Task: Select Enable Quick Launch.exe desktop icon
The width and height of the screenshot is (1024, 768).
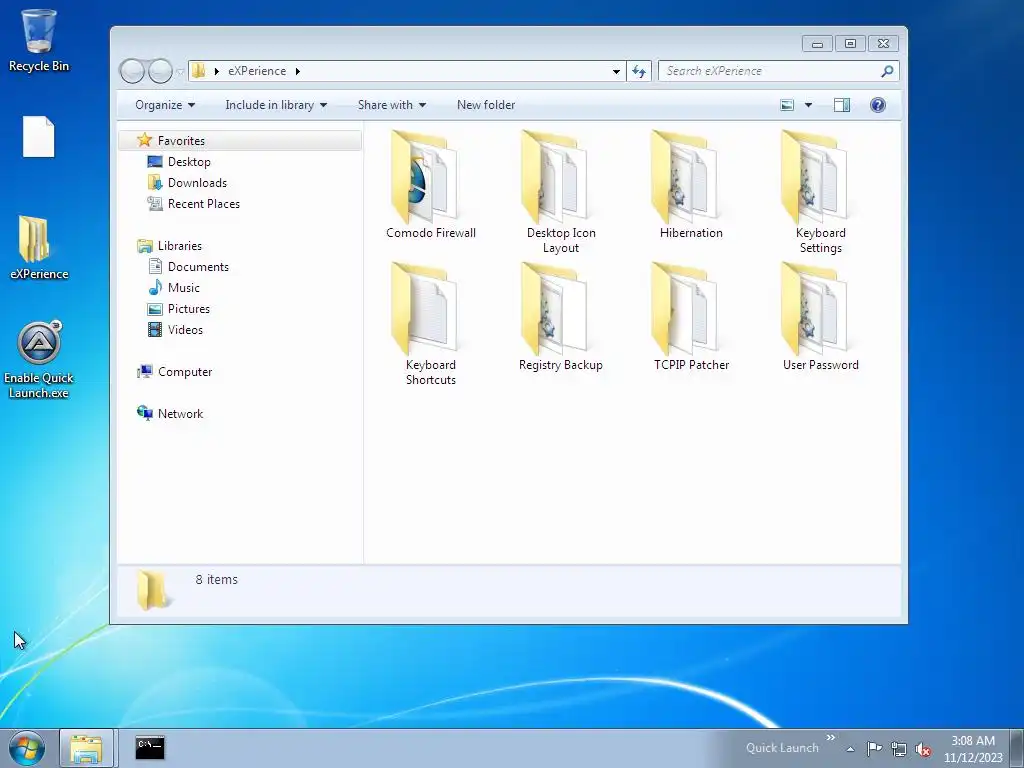Action: 39,360
